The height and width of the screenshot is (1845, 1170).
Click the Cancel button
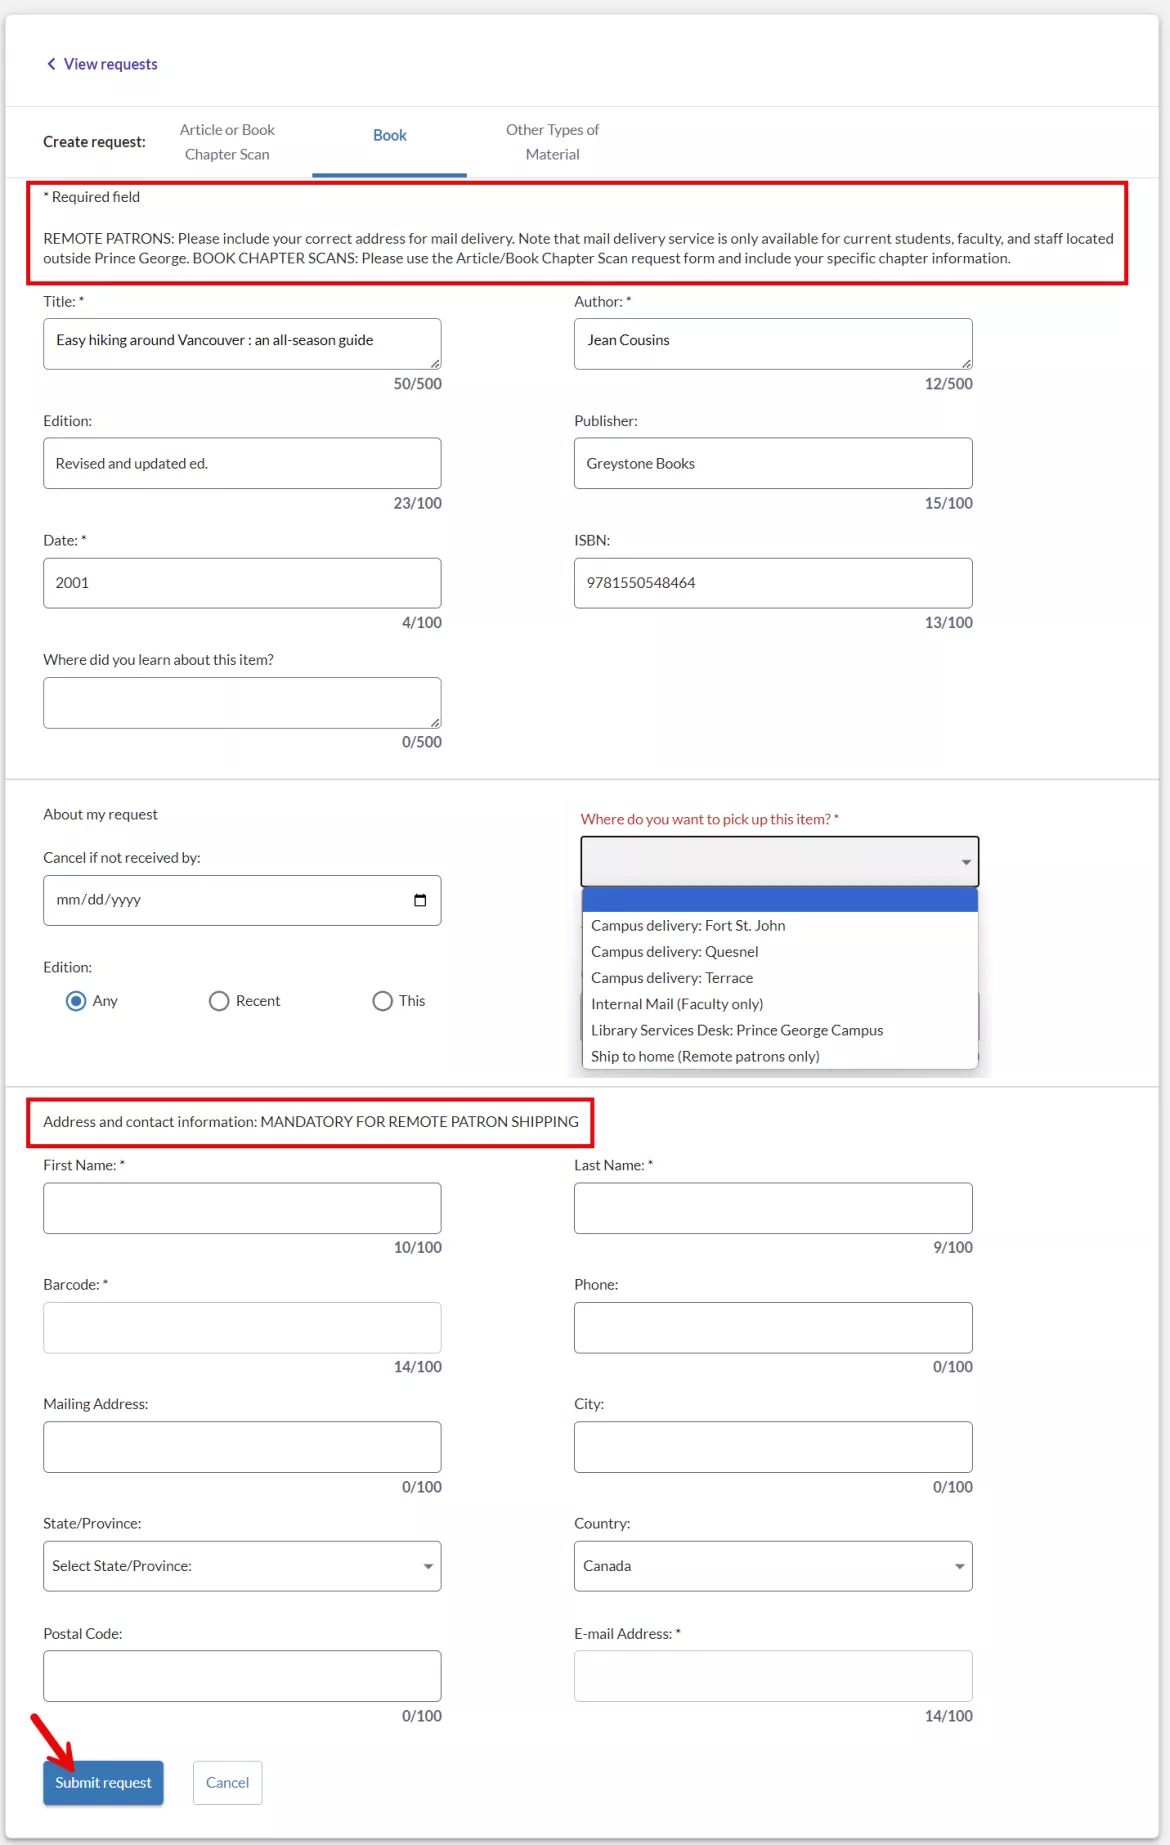[x=227, y=1783]
